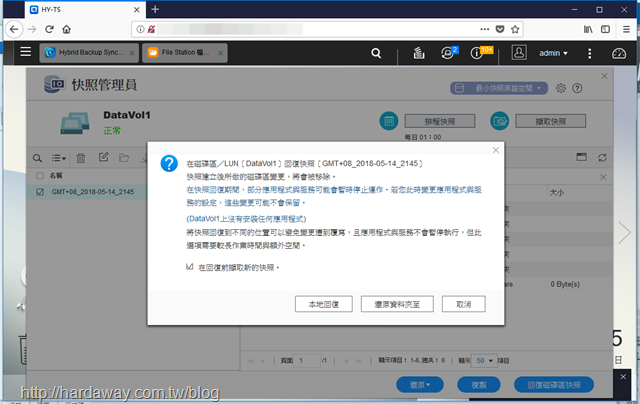The image size is (640, 404).
Task: Open Snapshot Manager help icon
Action: coord(577,88)
